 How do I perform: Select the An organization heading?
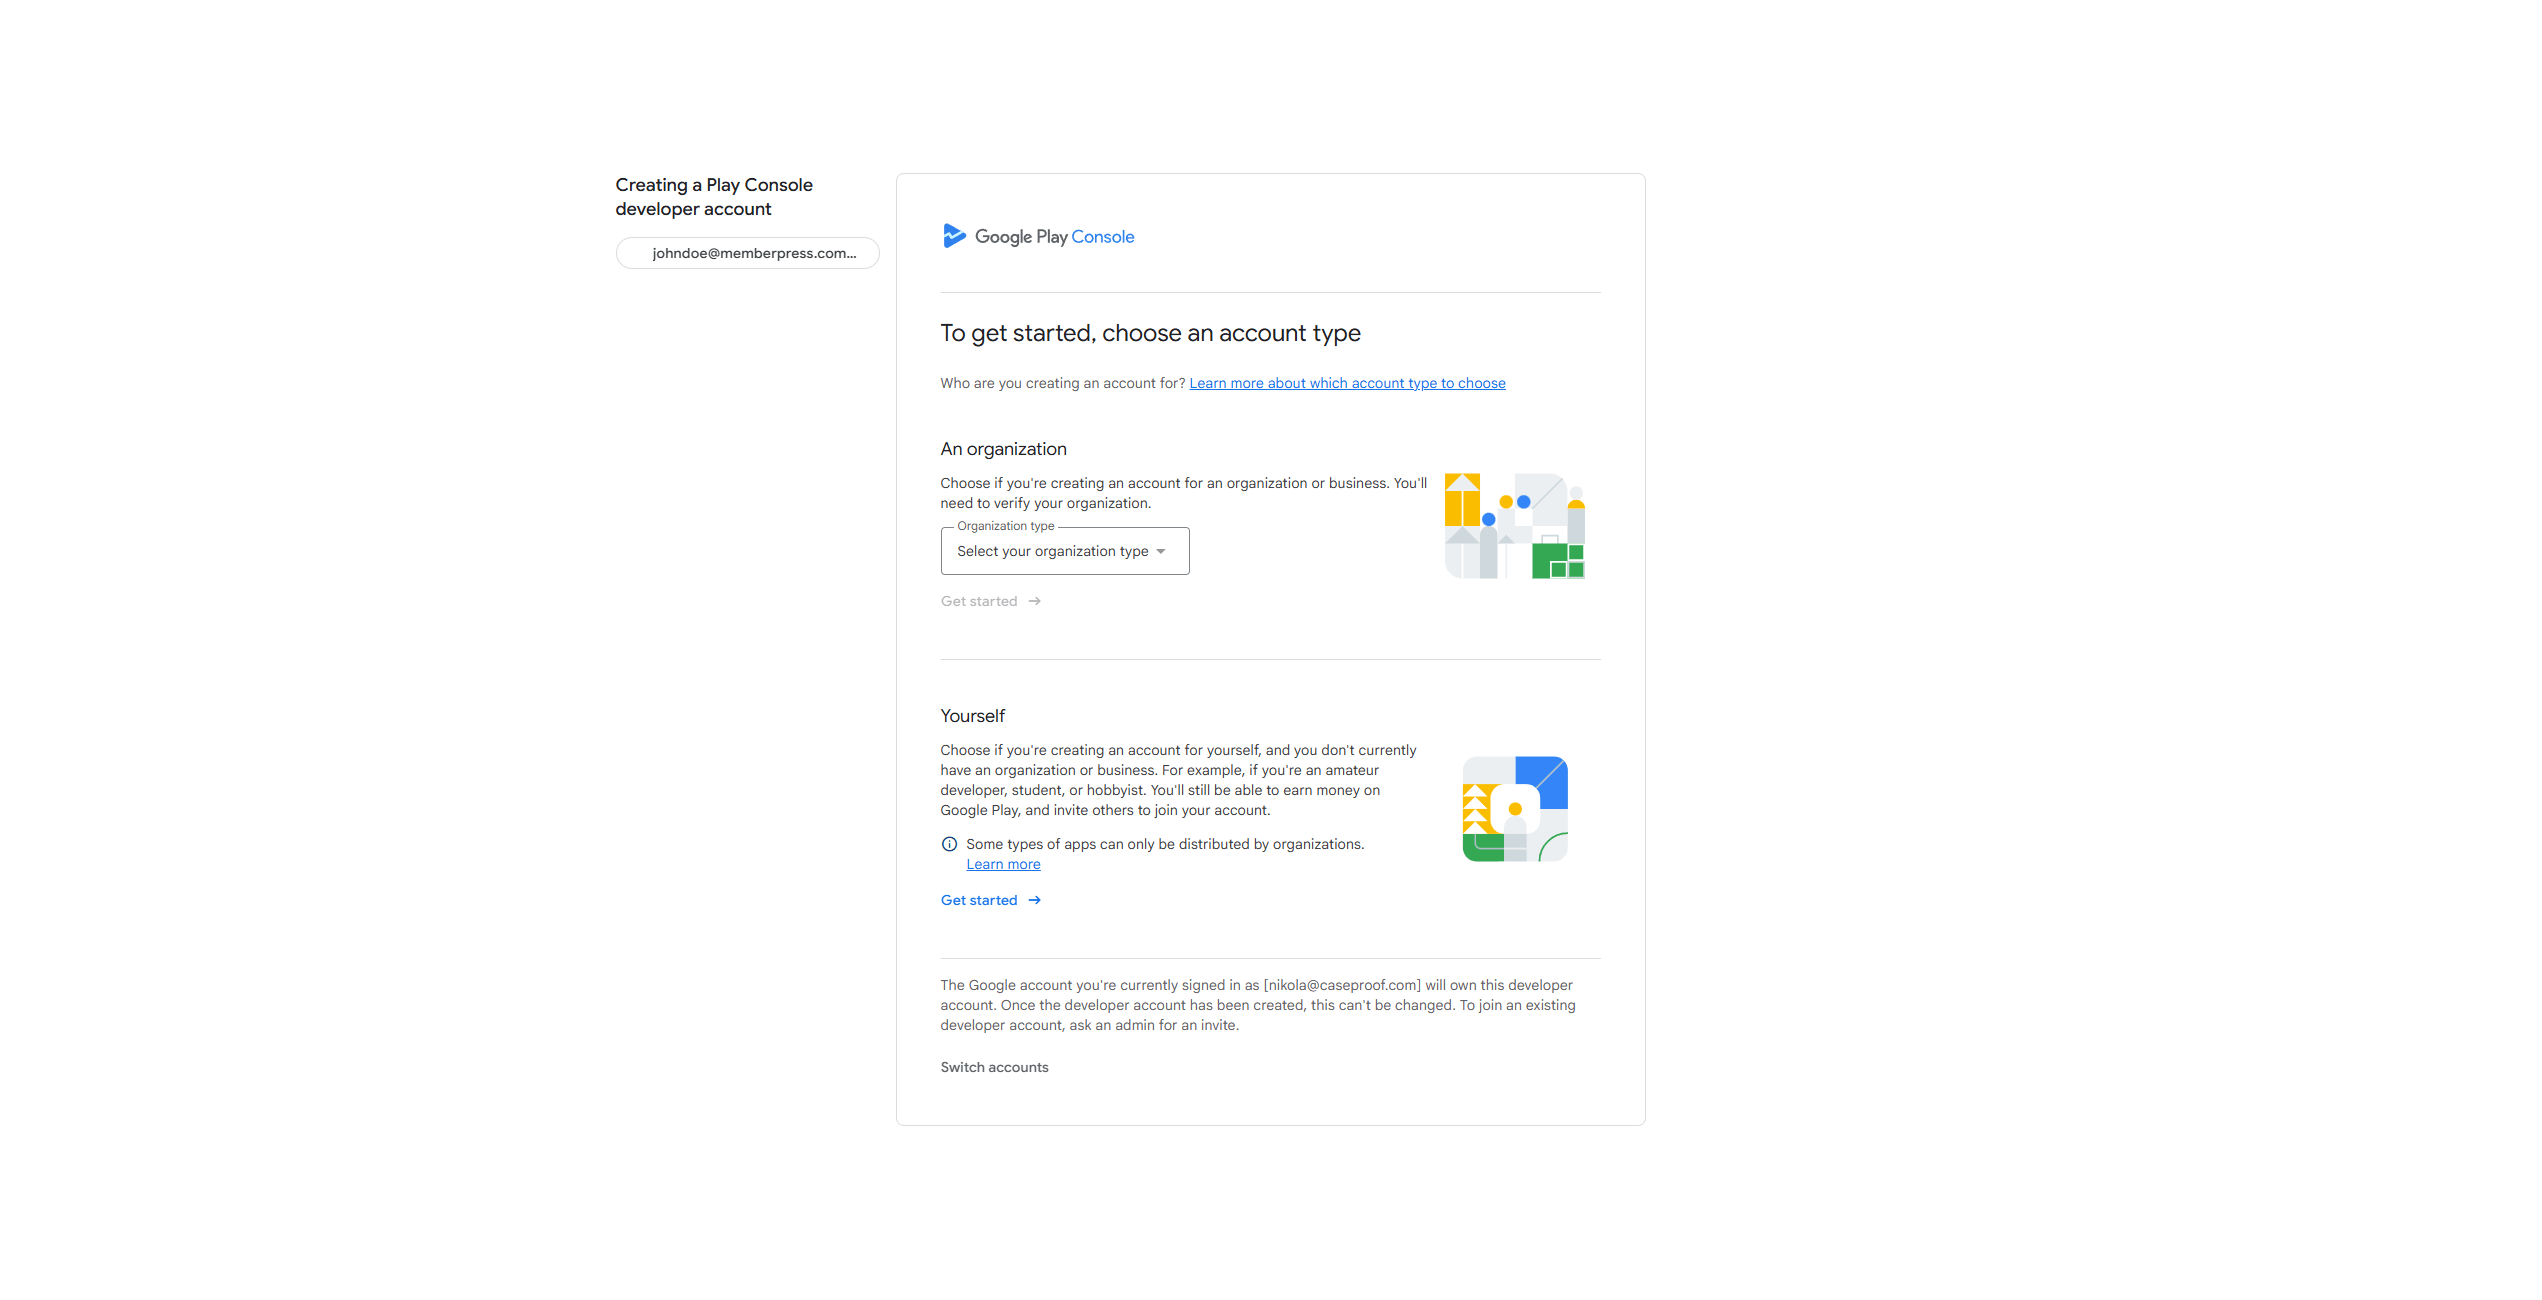click(x=1003, y=448)
